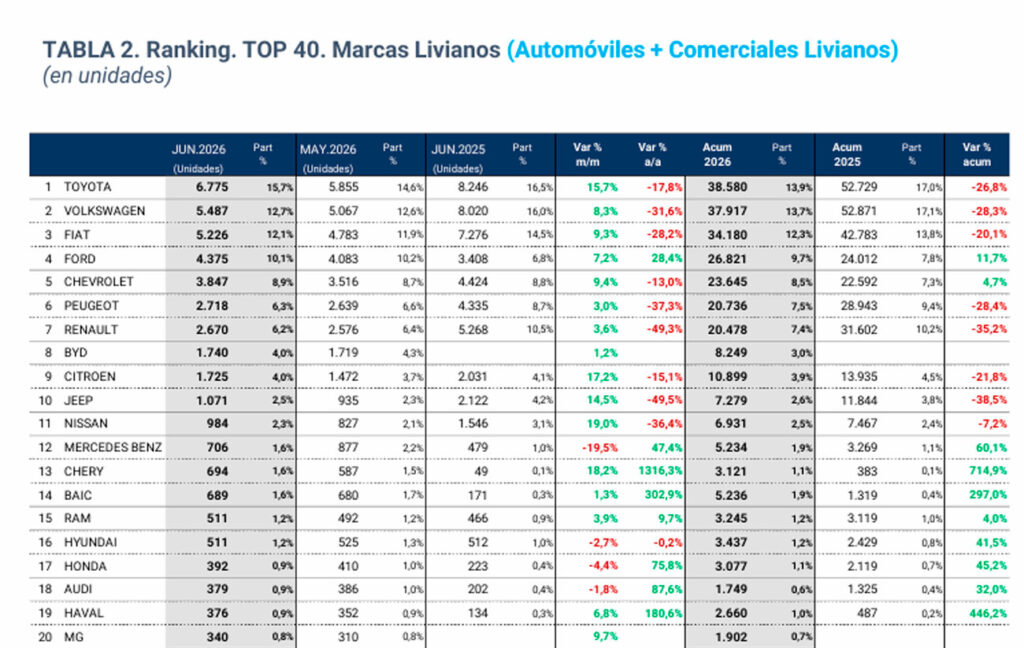
Task: Click the 'CHERY' brand row label
Action: click(x=84, y=472)
